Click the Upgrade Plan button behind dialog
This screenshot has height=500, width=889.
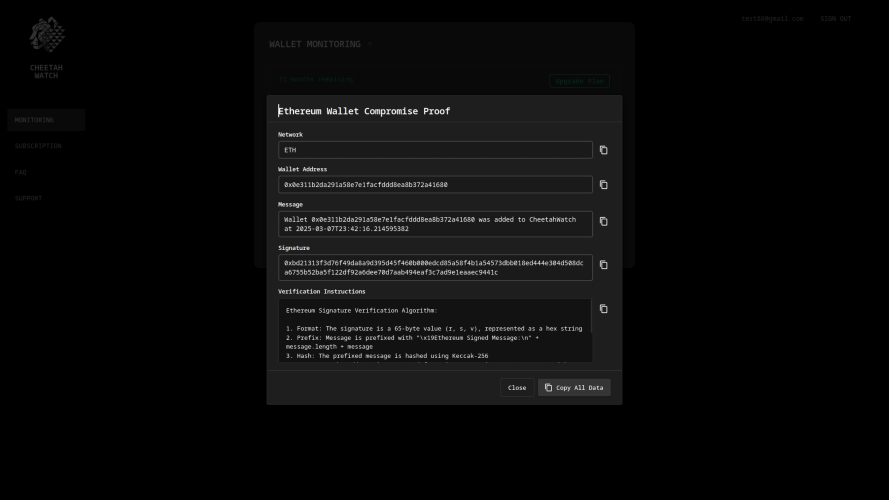(x=579, y=81)
